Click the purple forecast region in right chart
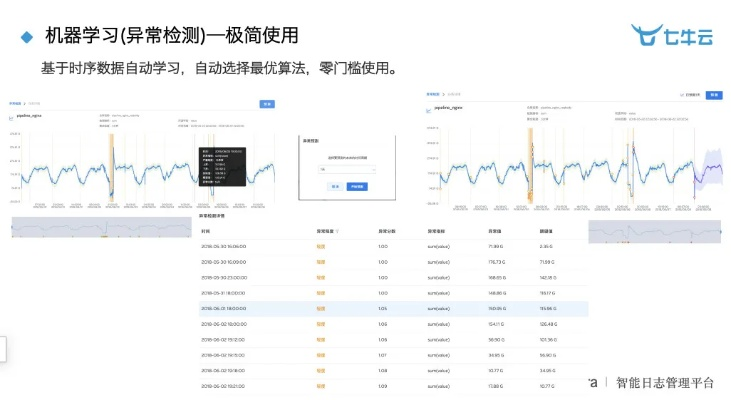Image resolution: width=731 pixels, height=400 pixels. pyautogui.click(x=712, y=165)
